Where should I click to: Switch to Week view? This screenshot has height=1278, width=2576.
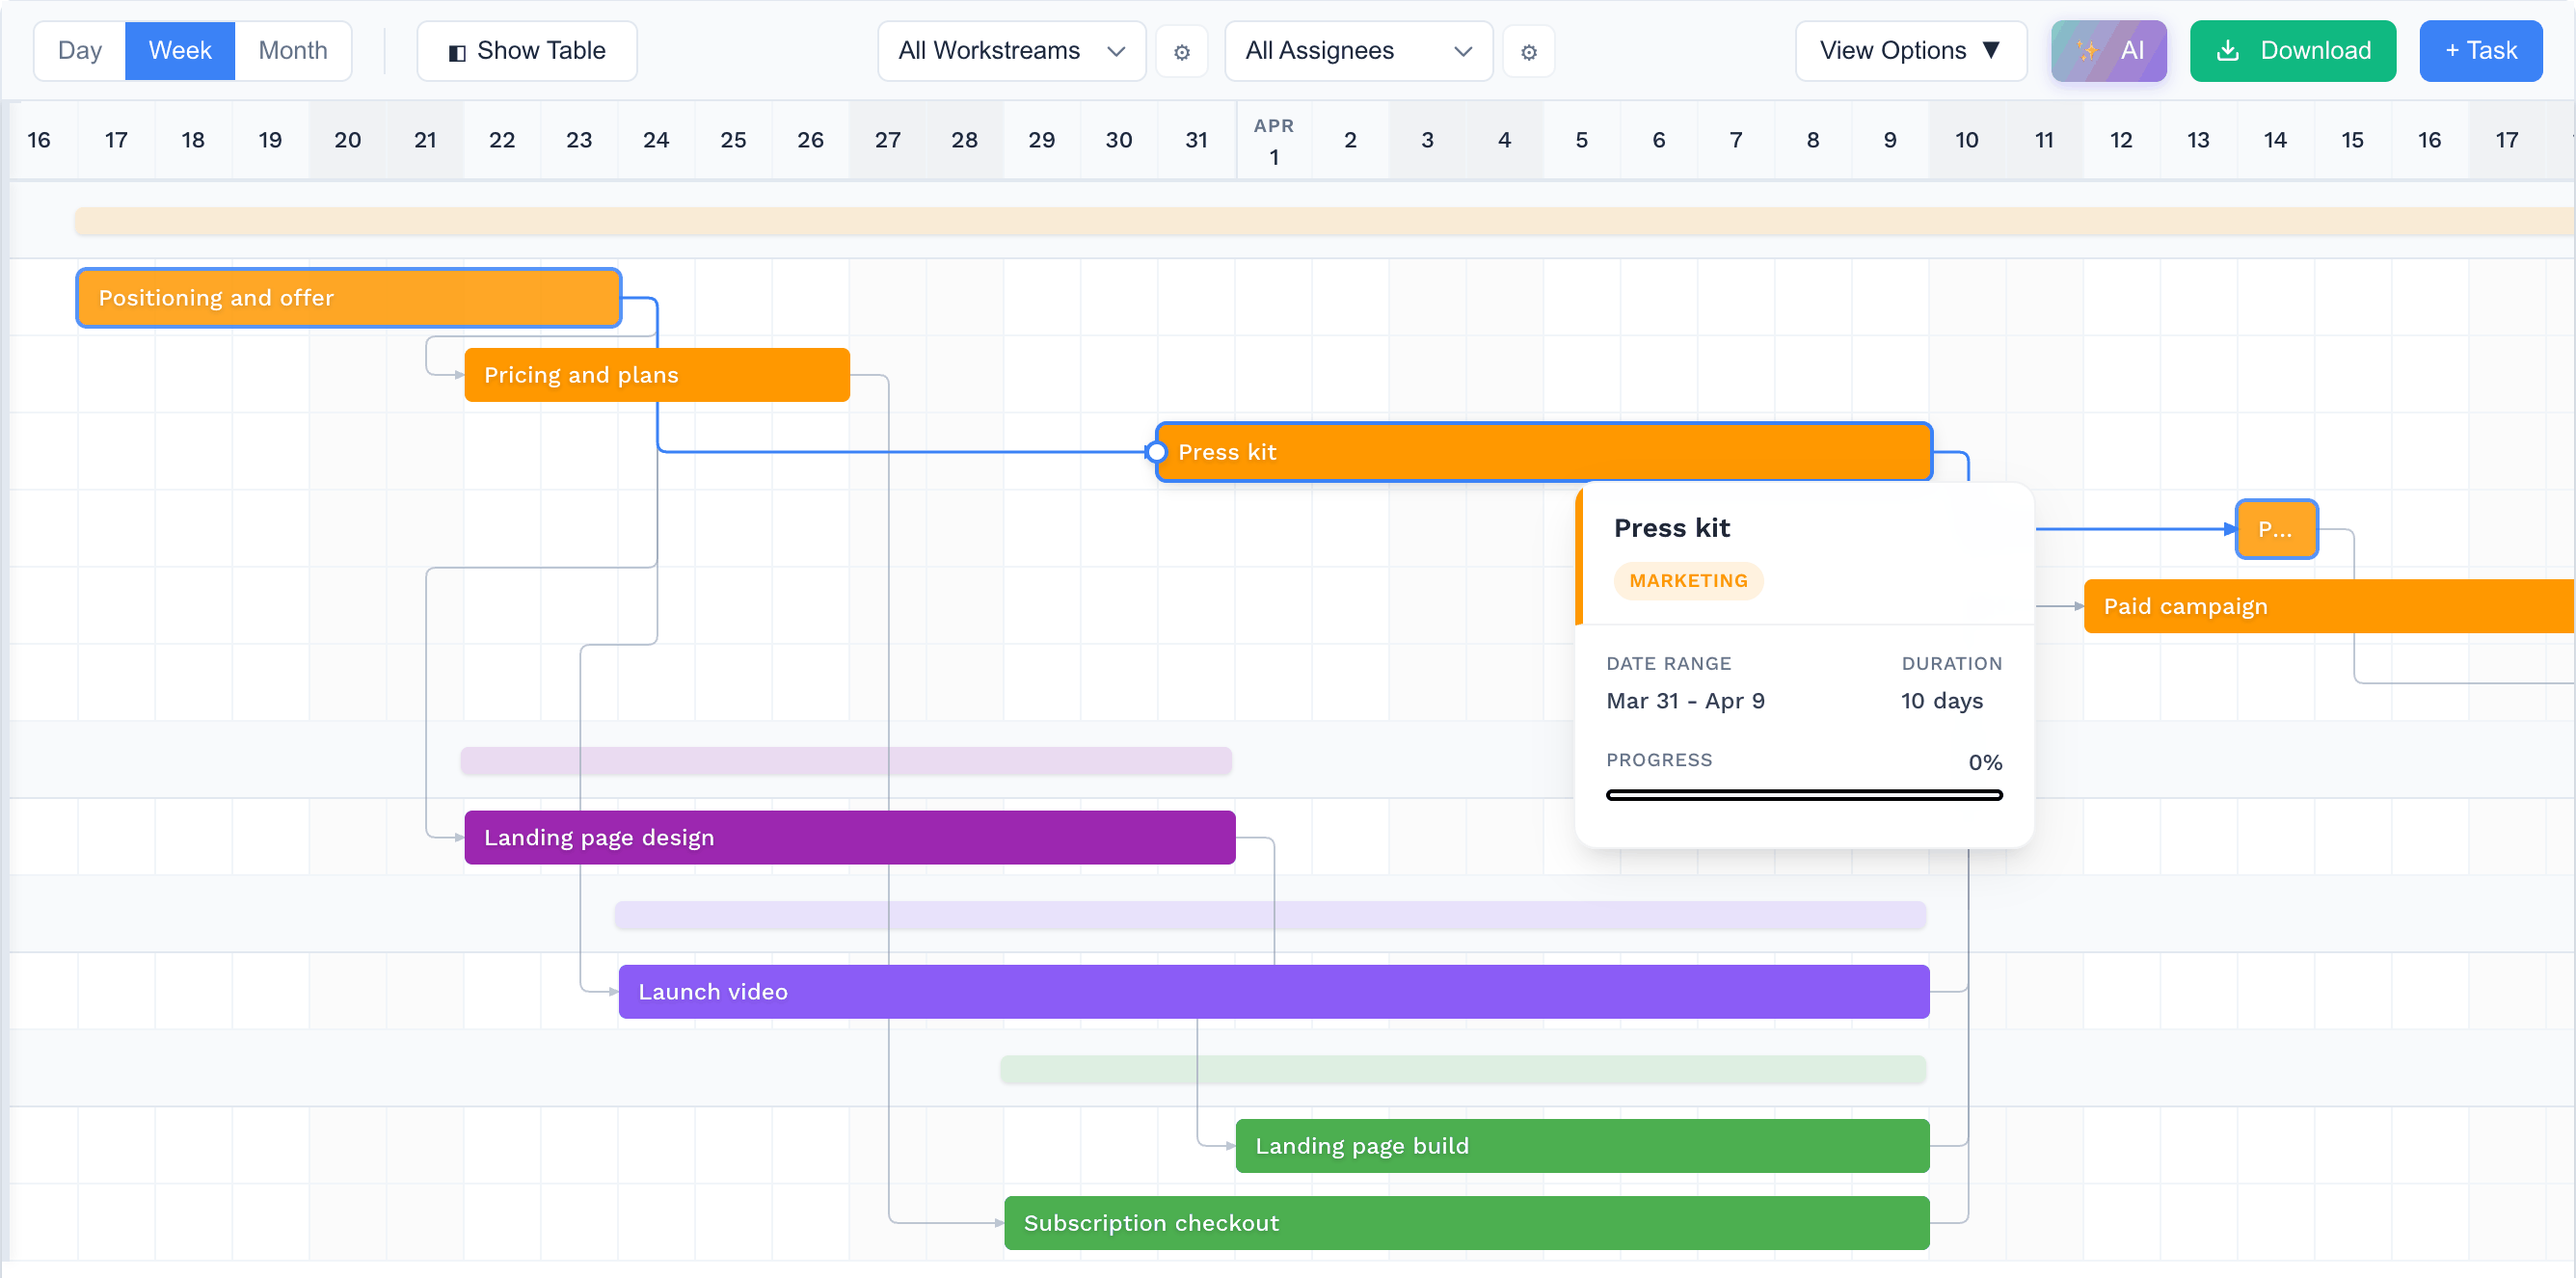click(180, 50)
